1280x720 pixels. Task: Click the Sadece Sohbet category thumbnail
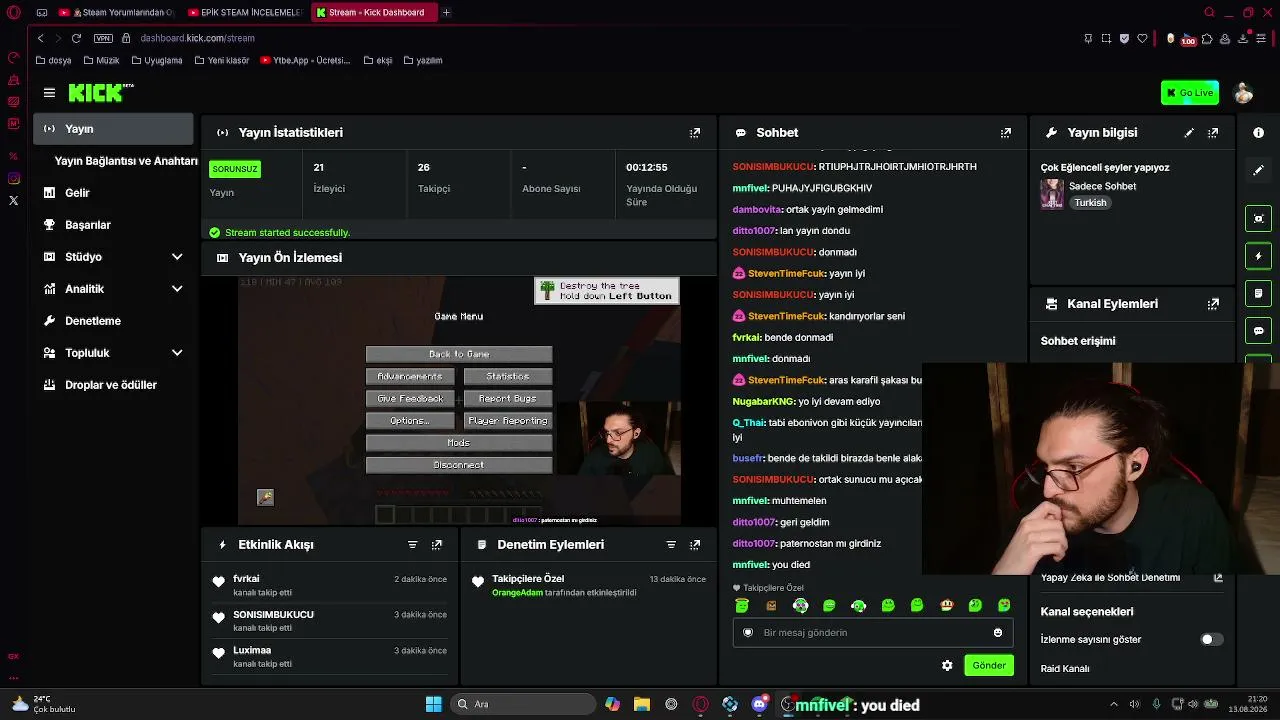click(1052, 194)
